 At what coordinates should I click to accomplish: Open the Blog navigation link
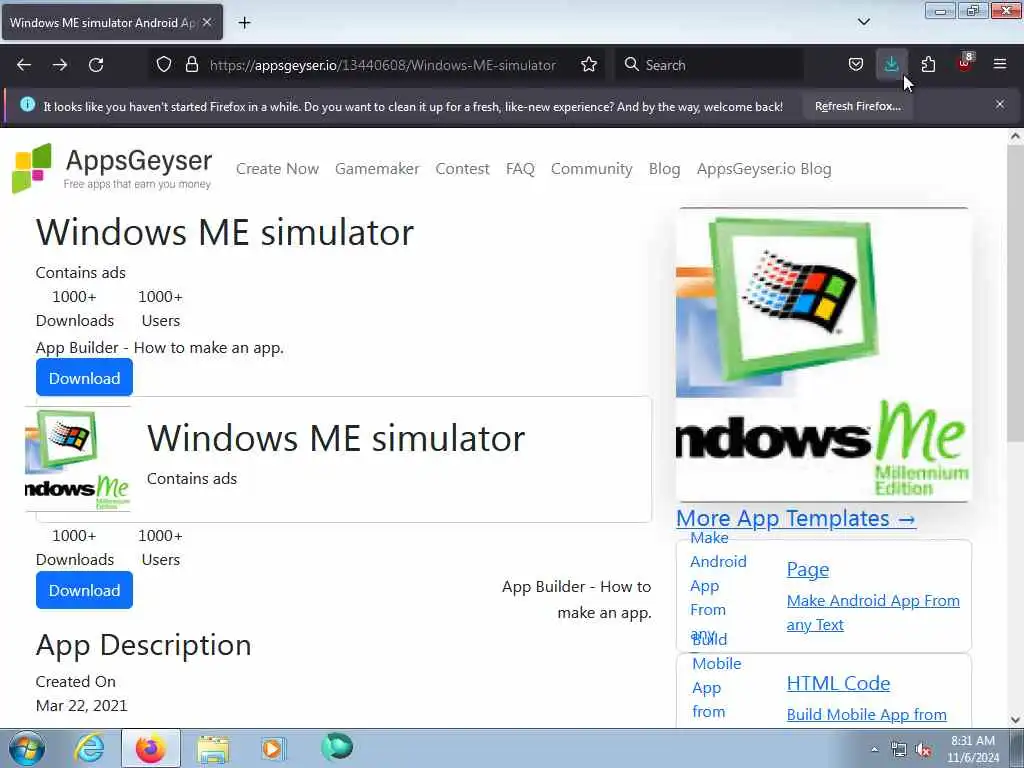[664, 168]
